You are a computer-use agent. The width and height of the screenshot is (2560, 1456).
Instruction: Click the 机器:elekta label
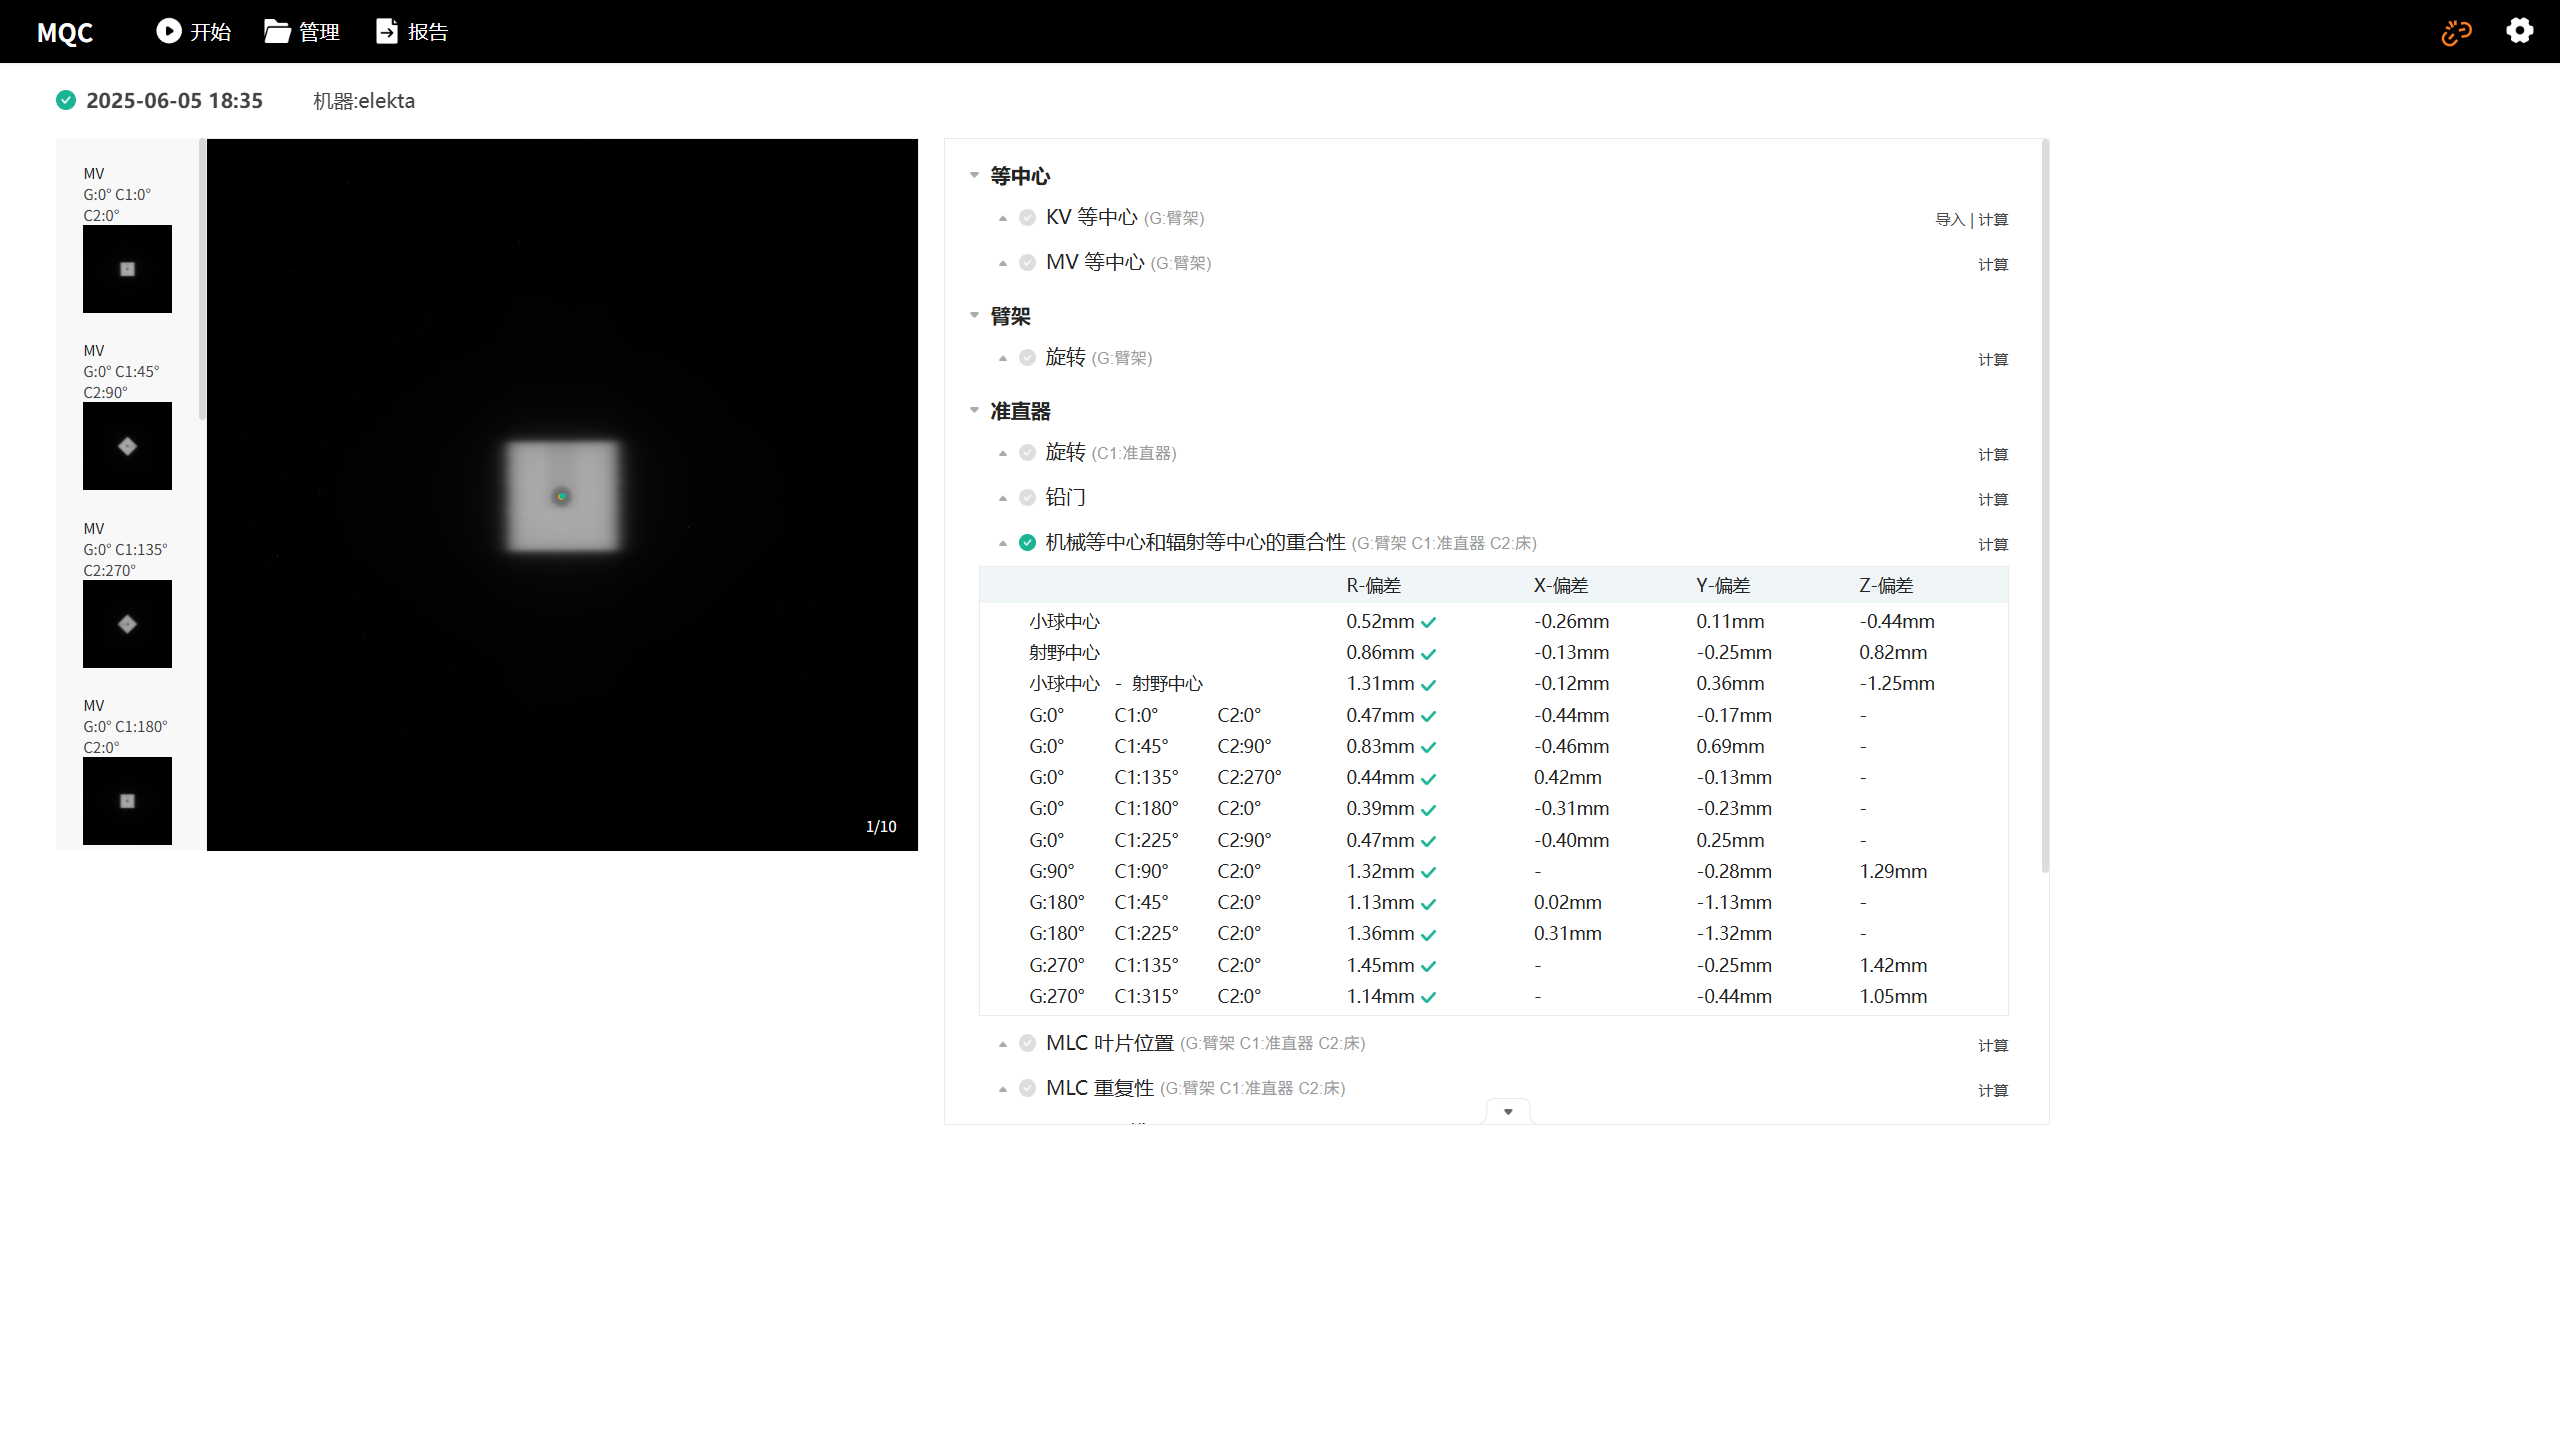point(364,101)
